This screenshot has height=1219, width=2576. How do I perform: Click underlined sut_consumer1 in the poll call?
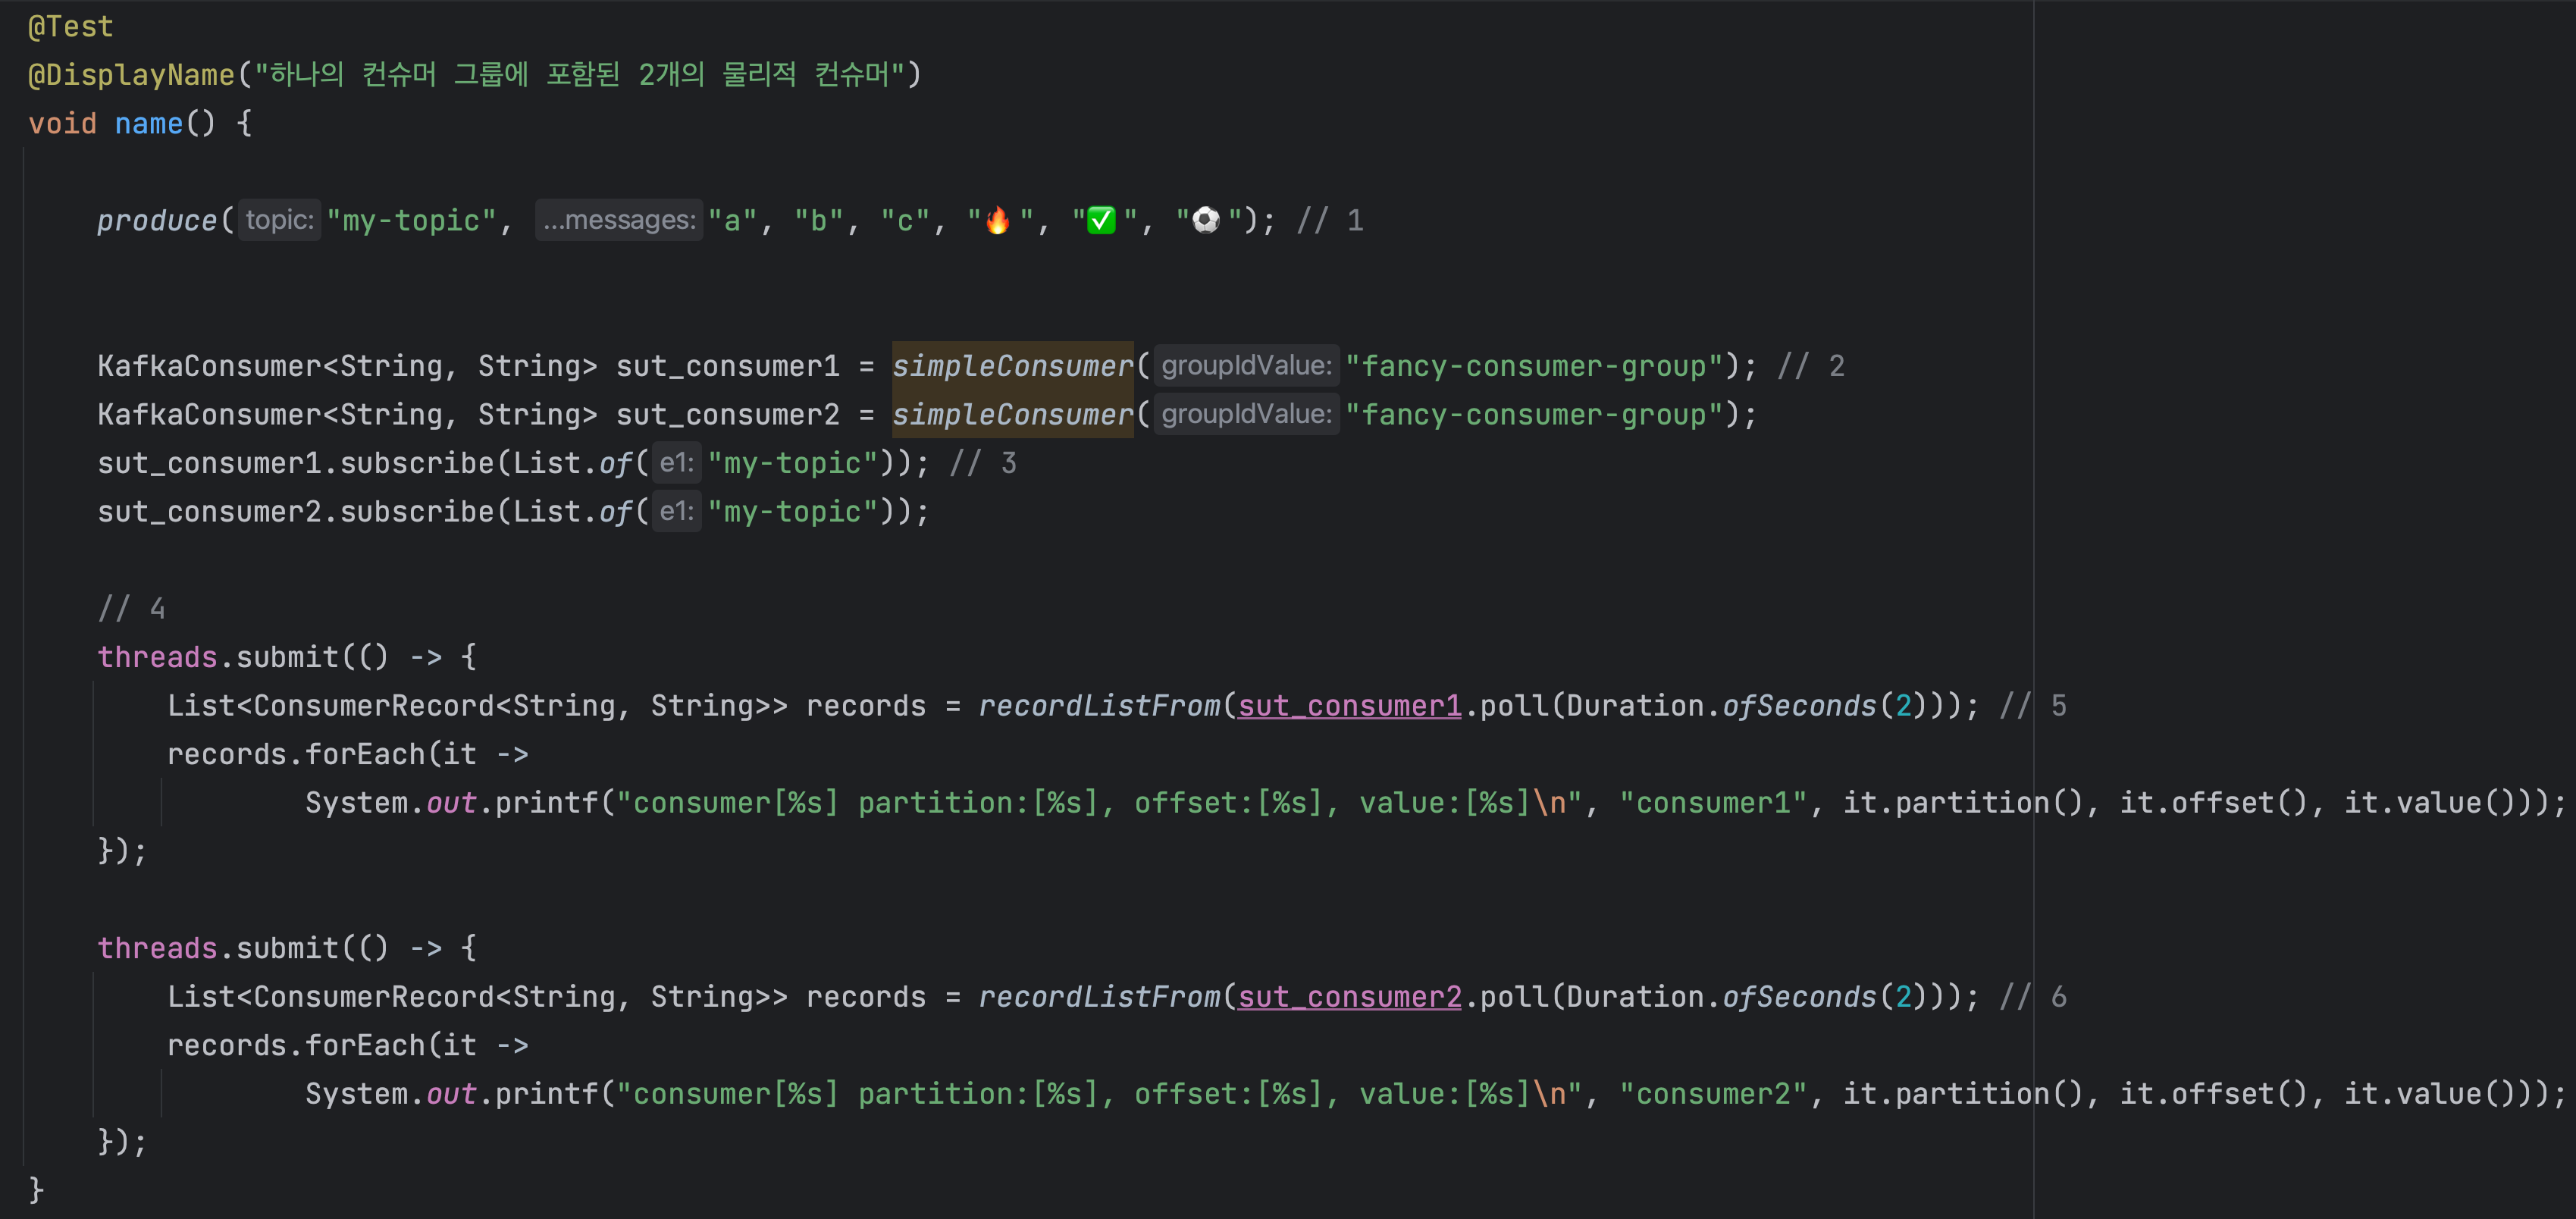pyautogui.click(x=1349, y=706)
